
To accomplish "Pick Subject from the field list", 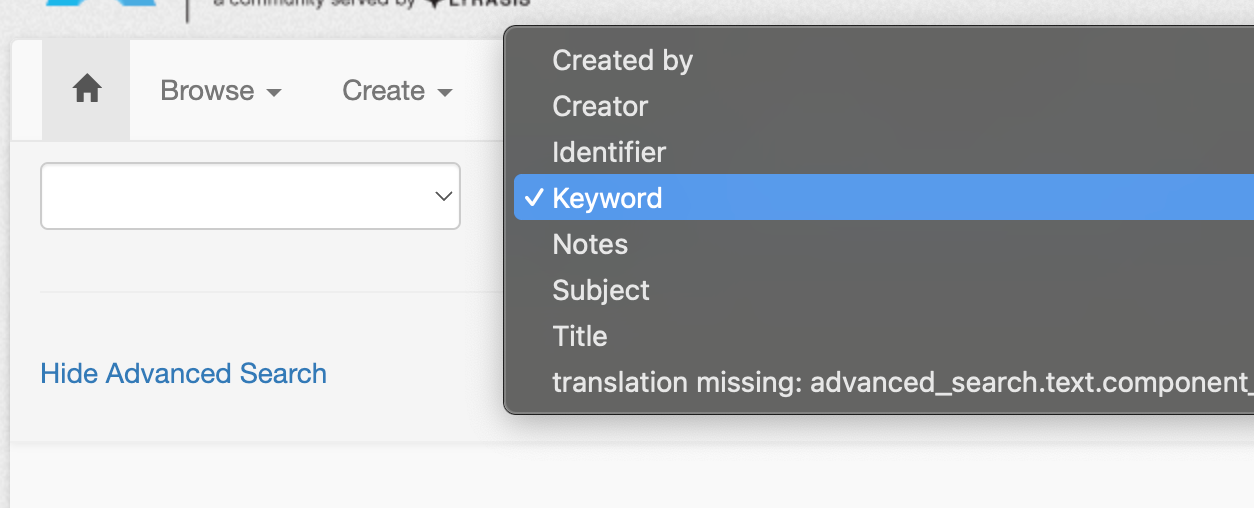I will [884, 290].
